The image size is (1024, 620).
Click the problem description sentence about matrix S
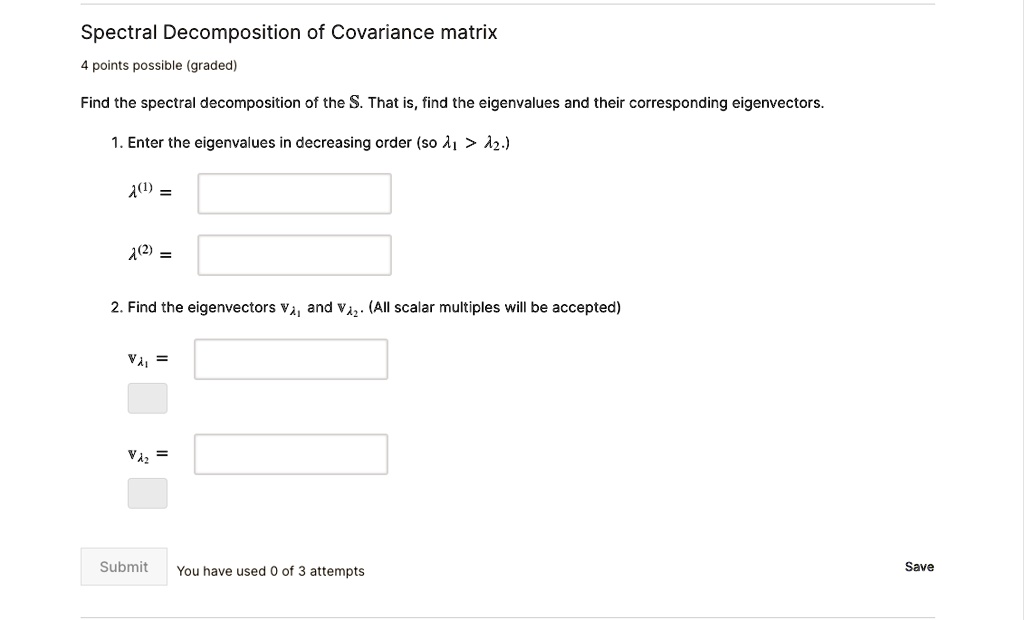tap(451, 102)
